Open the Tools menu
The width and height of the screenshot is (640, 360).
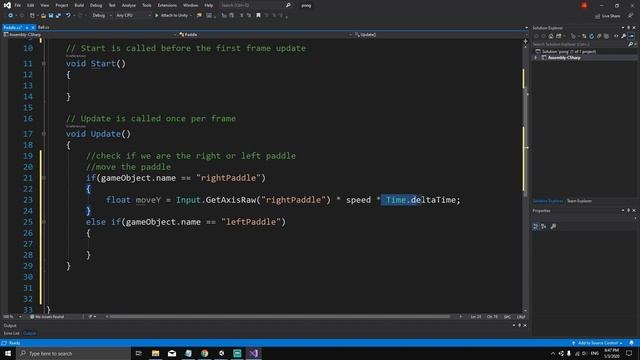[x=147, y=5]
